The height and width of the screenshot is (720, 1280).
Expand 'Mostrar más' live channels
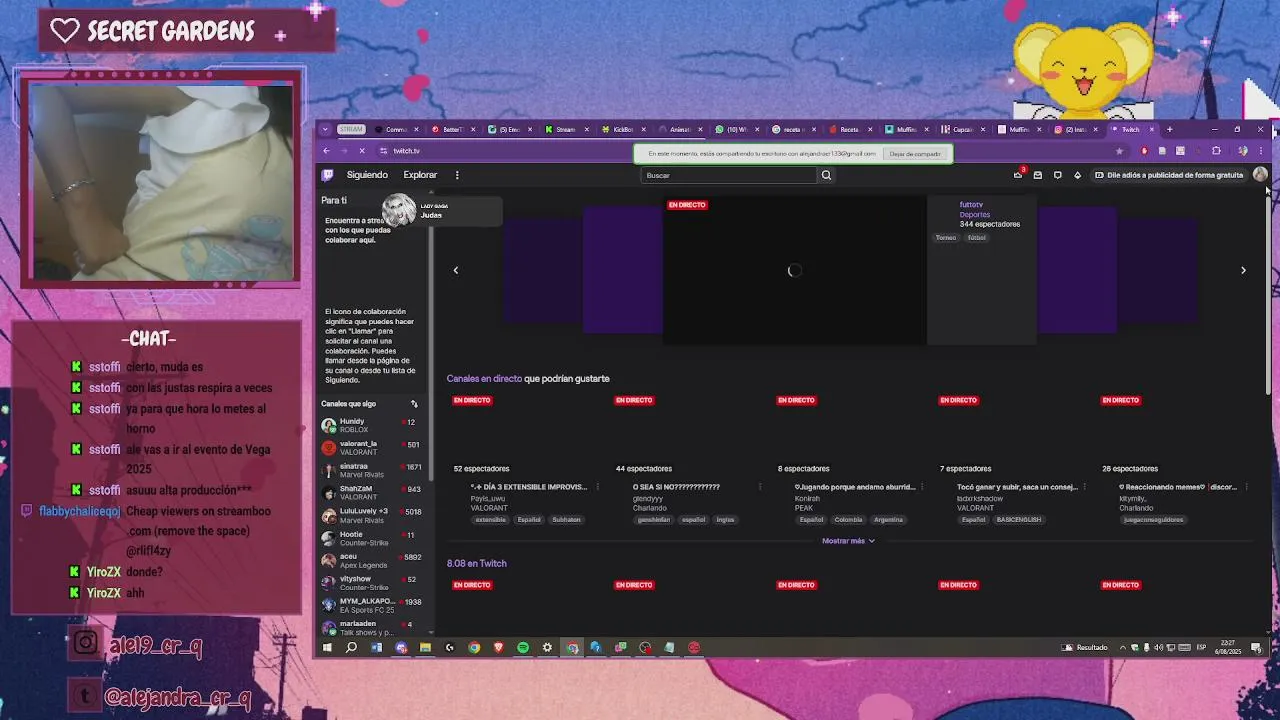tap(848, 541)
